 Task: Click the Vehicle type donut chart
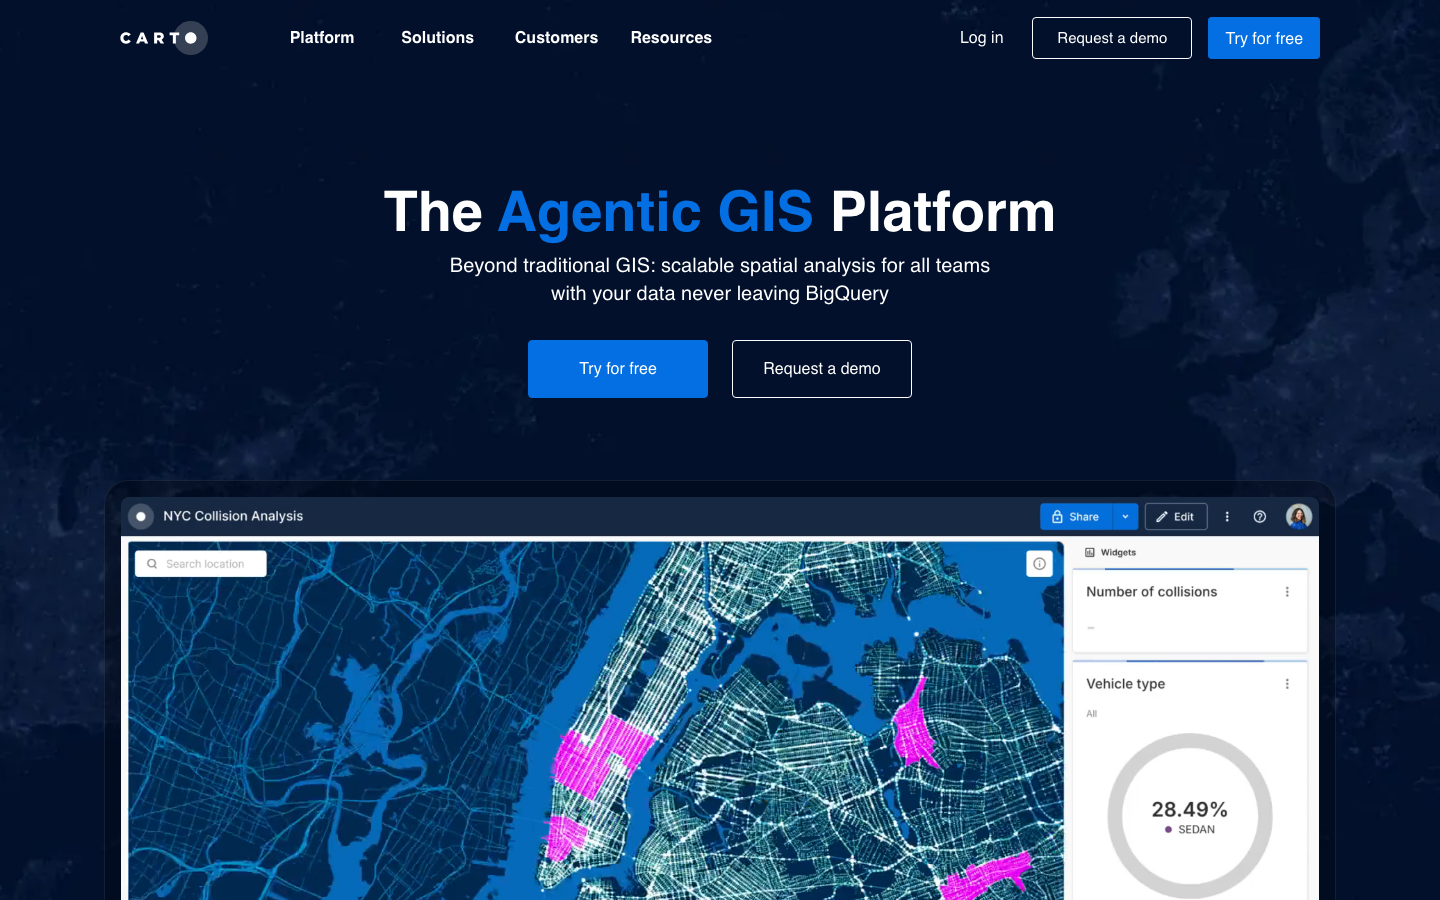[1189, 815]
